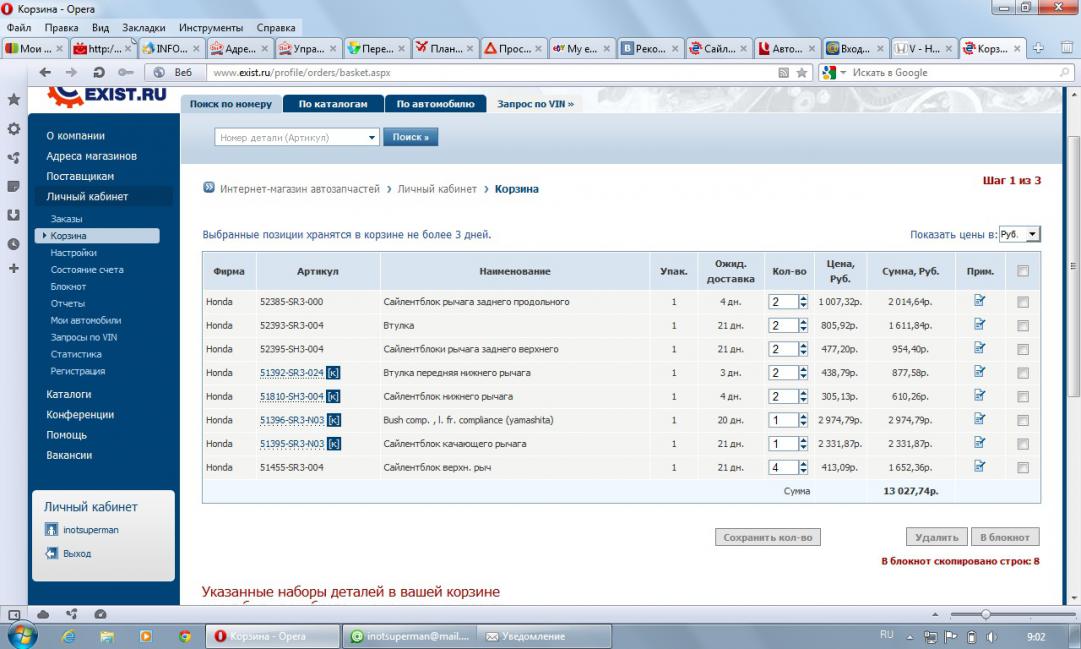This screenshot has width=1081, height=649.
Task: Check the box for row 52395-SH3-004
Action: click(1022, 350)
